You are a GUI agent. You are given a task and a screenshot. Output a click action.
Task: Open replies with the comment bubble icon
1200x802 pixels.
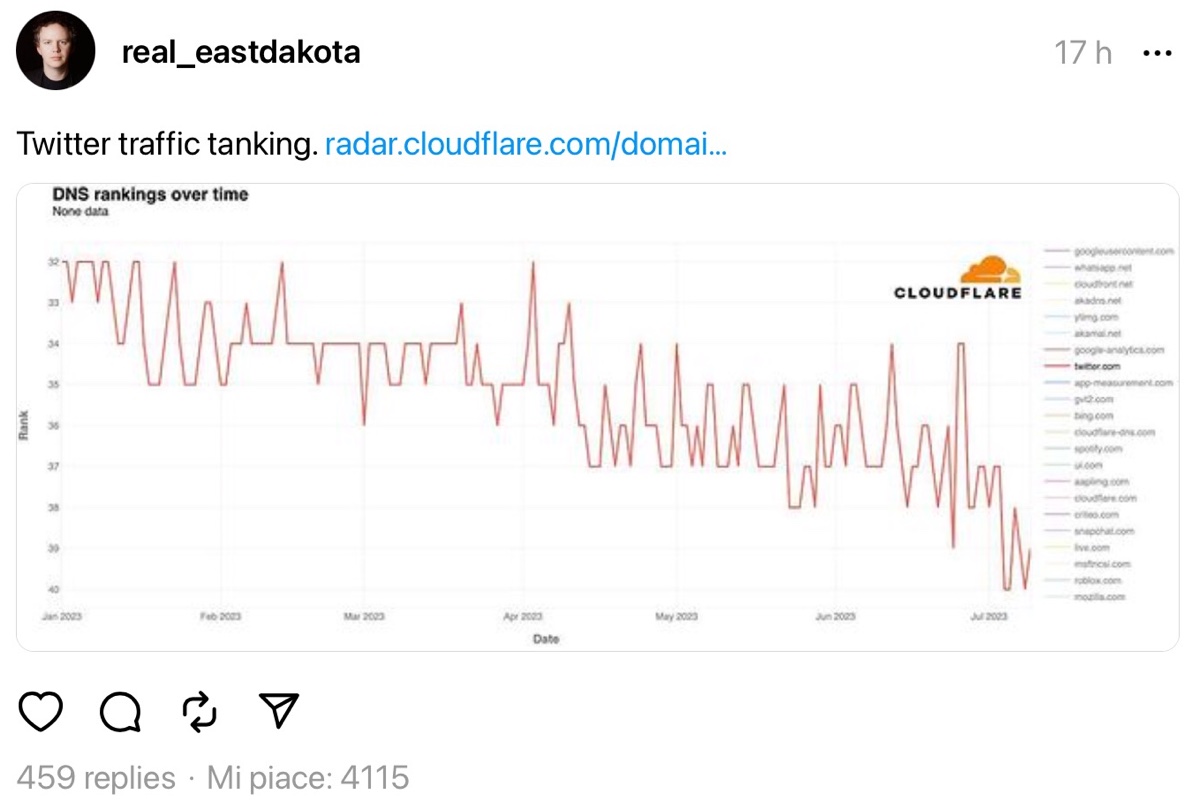(120, 712)
